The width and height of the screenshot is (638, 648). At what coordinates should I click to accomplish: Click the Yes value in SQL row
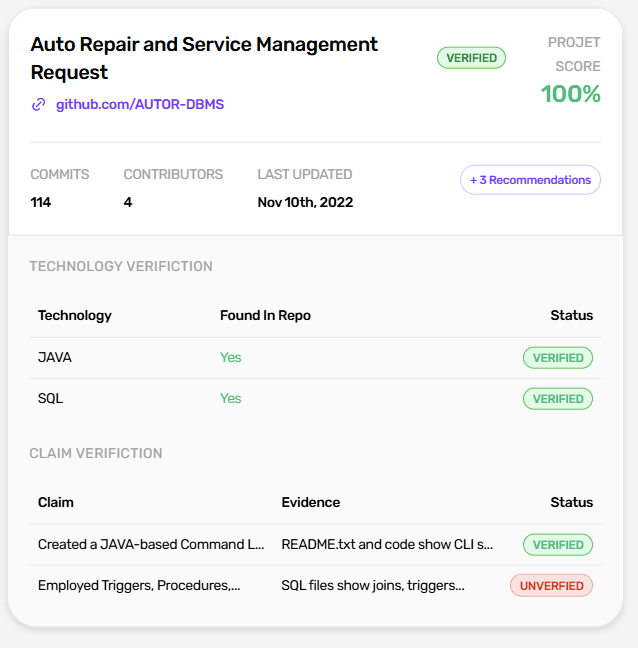click(230, 398)
